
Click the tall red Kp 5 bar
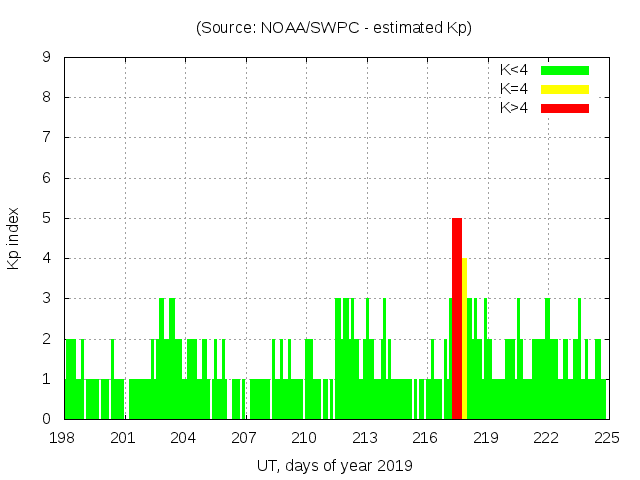(457, 318)
